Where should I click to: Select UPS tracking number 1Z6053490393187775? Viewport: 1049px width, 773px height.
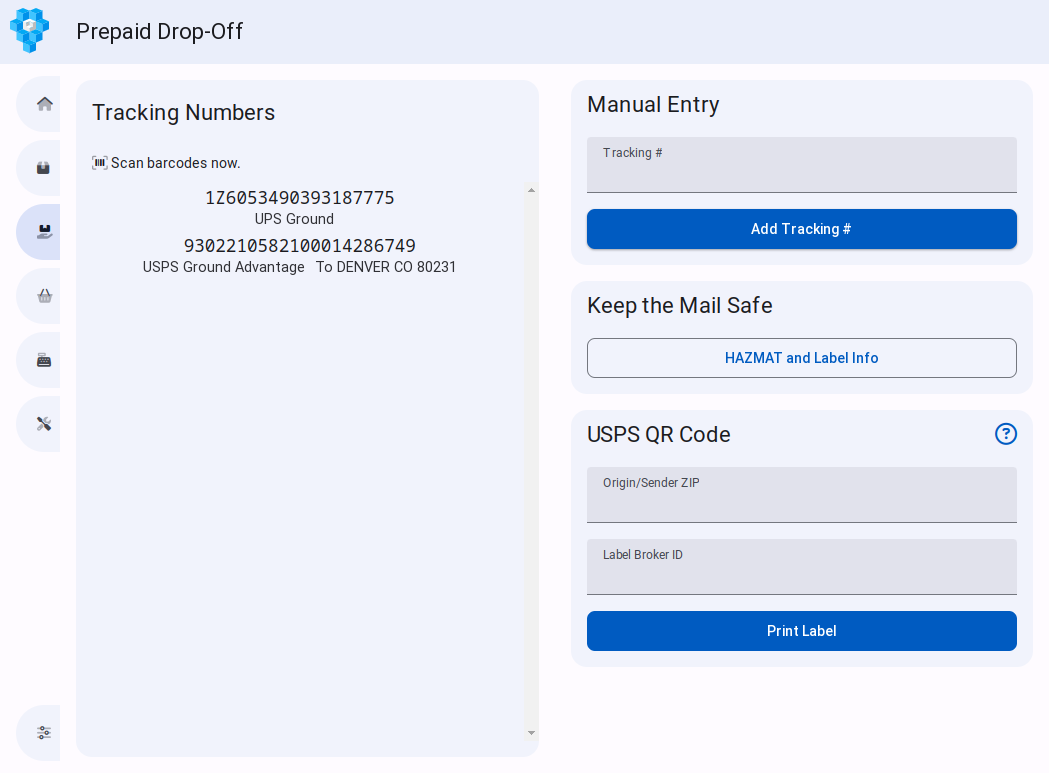299,198
